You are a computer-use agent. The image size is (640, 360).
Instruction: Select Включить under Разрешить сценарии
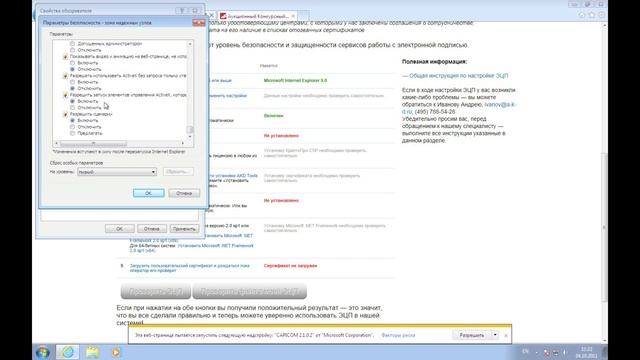pos(72,120)
